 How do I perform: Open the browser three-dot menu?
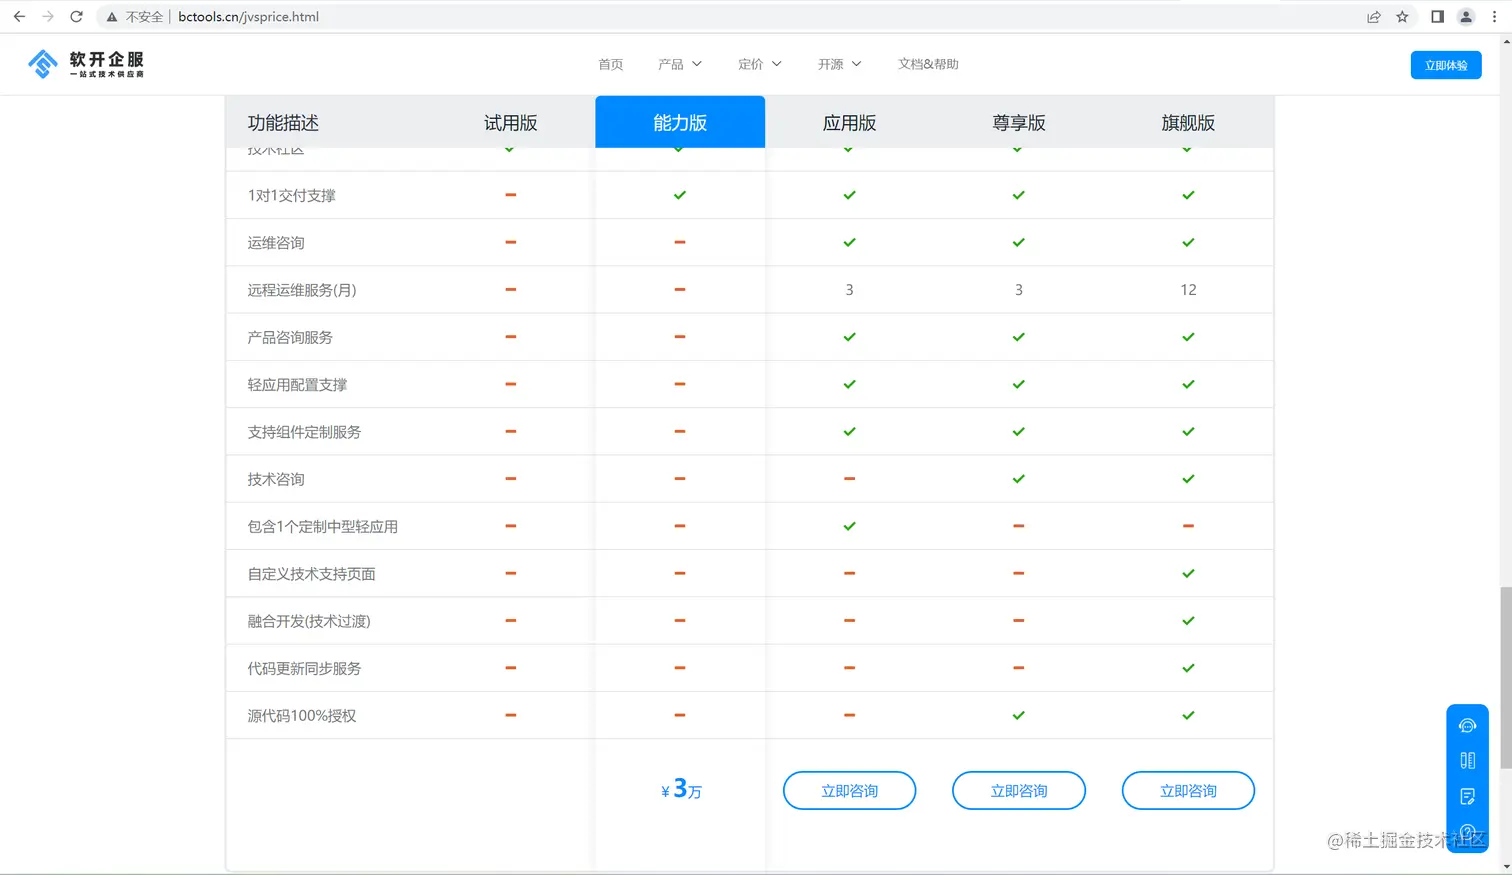pyautogui.click(x=1495, y=17)
